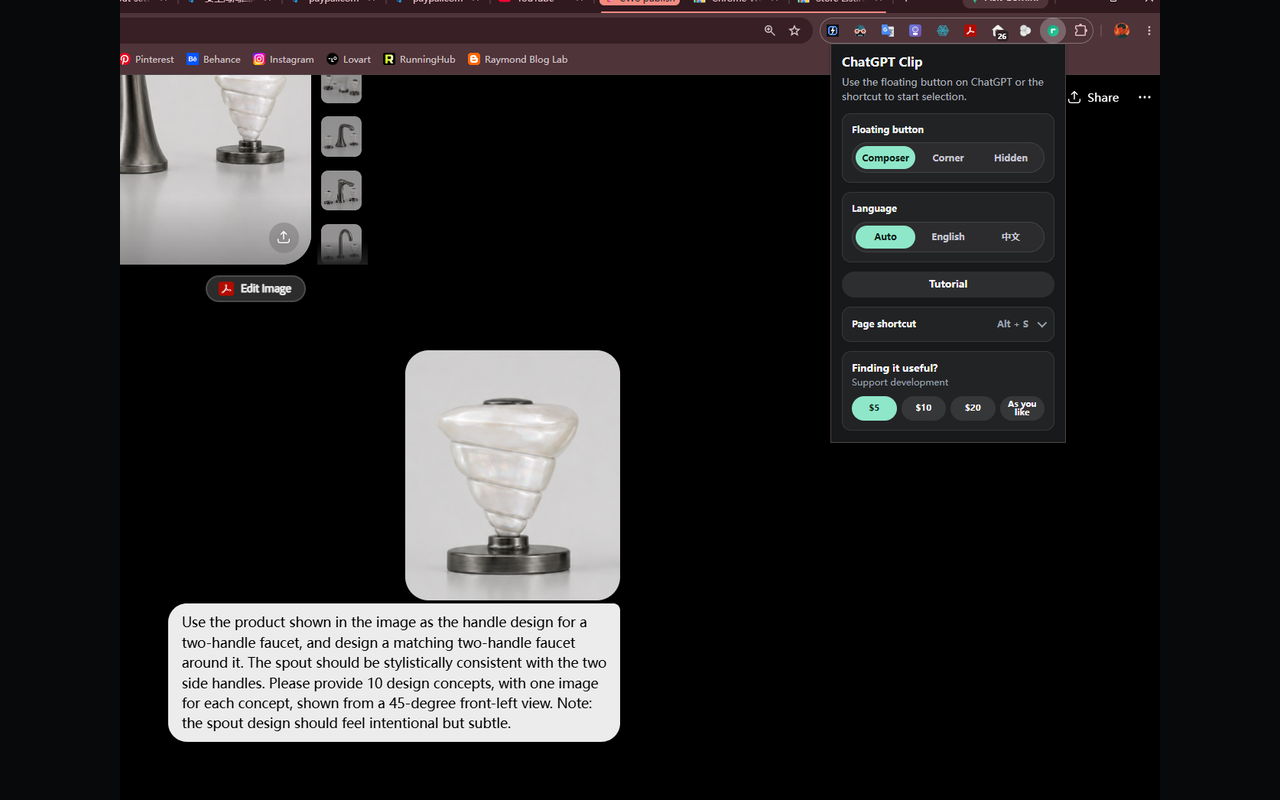
Task: Open the Pinterest bookmark
Action: point(147,59)
